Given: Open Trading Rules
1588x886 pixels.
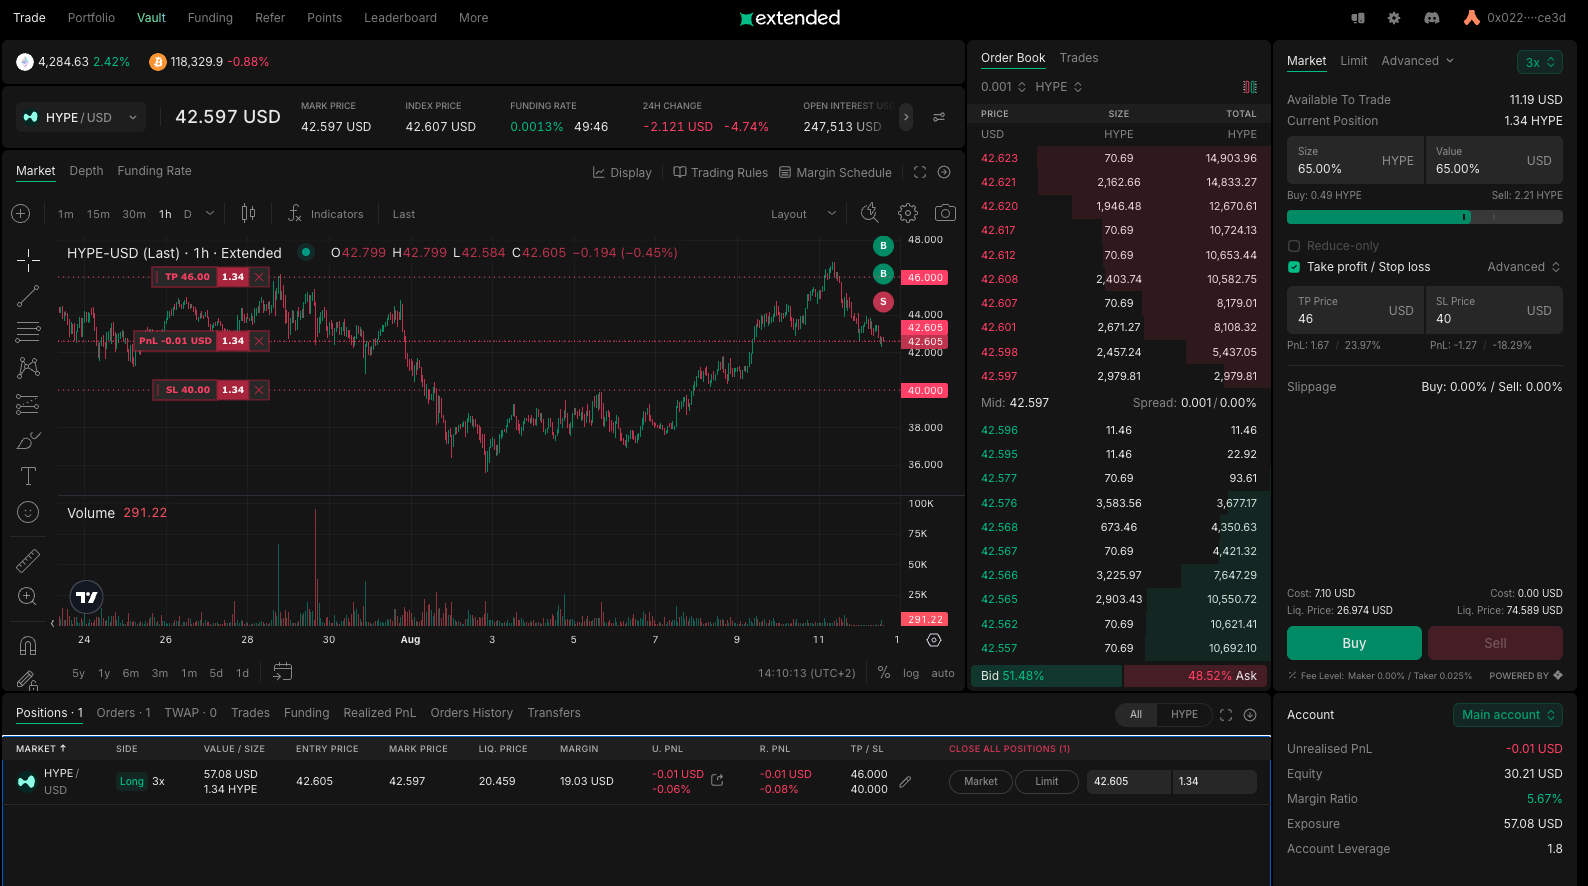Looking at the screenshot, I should tap(720, 172).
